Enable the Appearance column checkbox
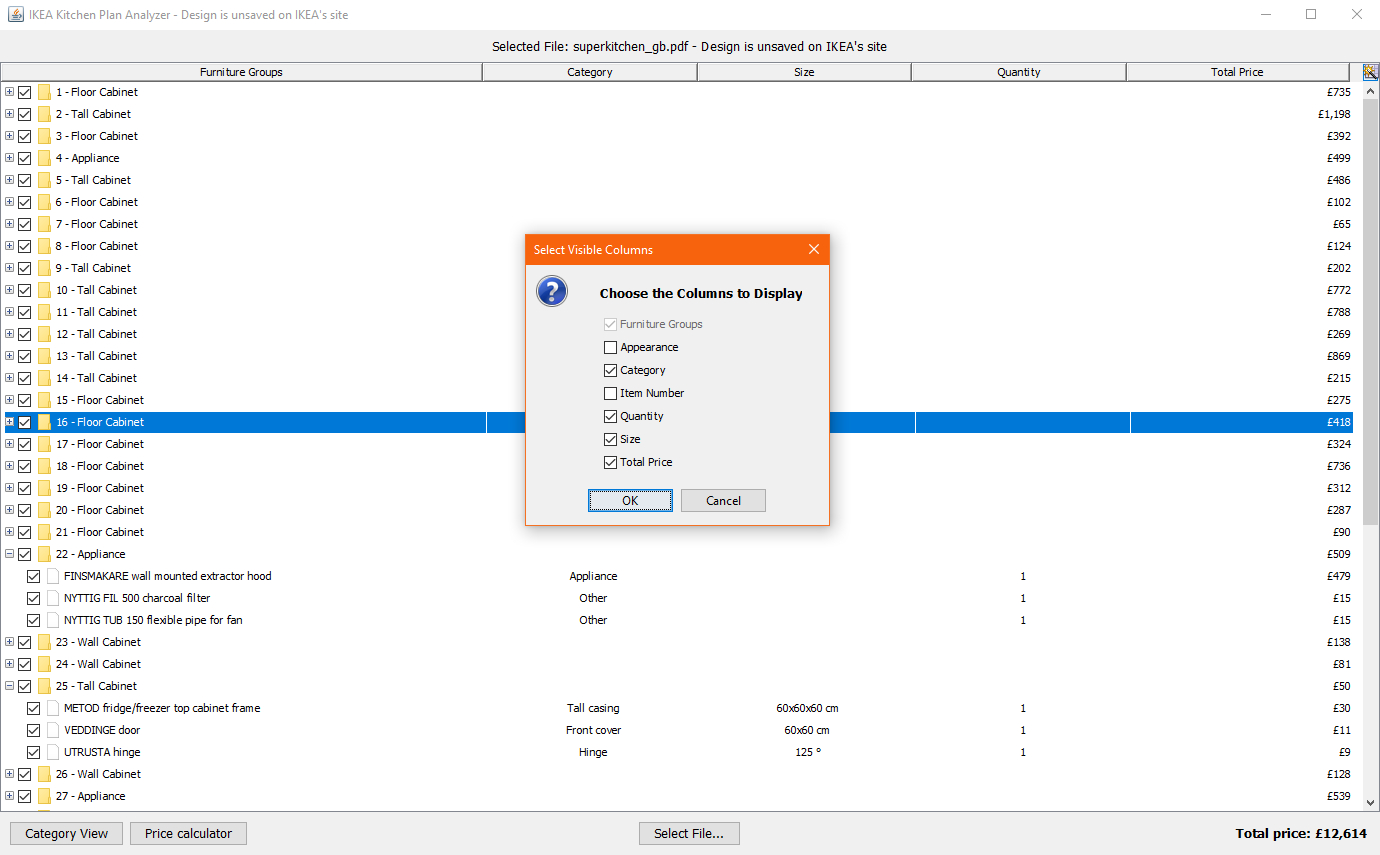 click(x=610, y=348)
